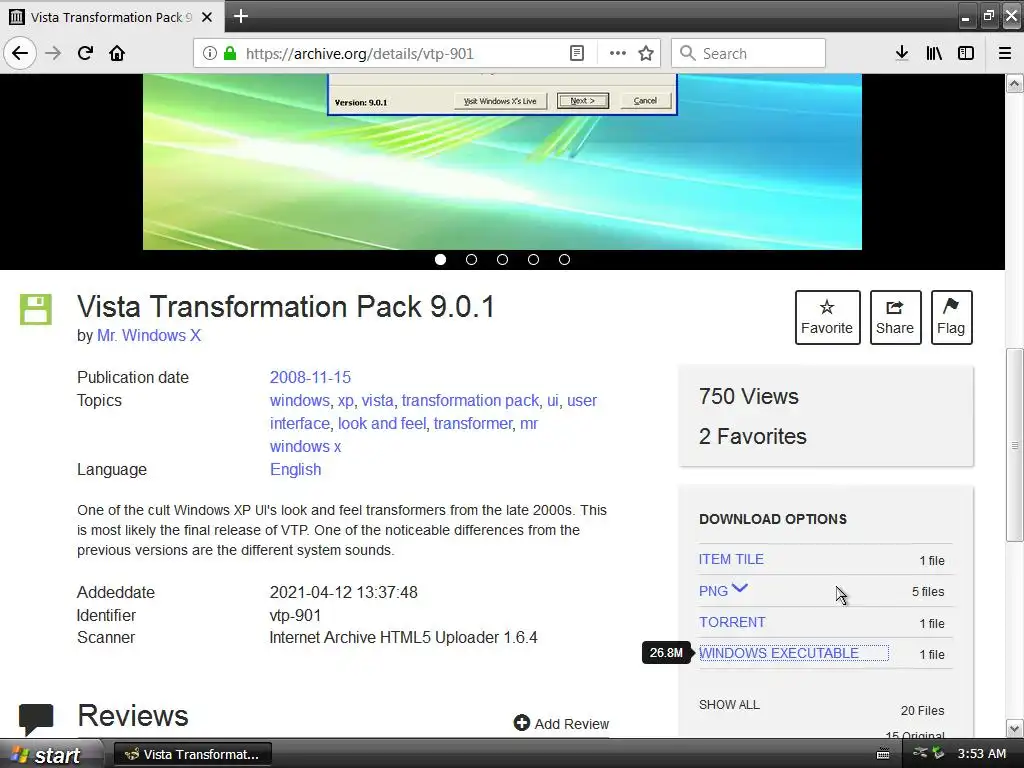
Task: Click the 'ui' topic link
Action: (552, 400)
